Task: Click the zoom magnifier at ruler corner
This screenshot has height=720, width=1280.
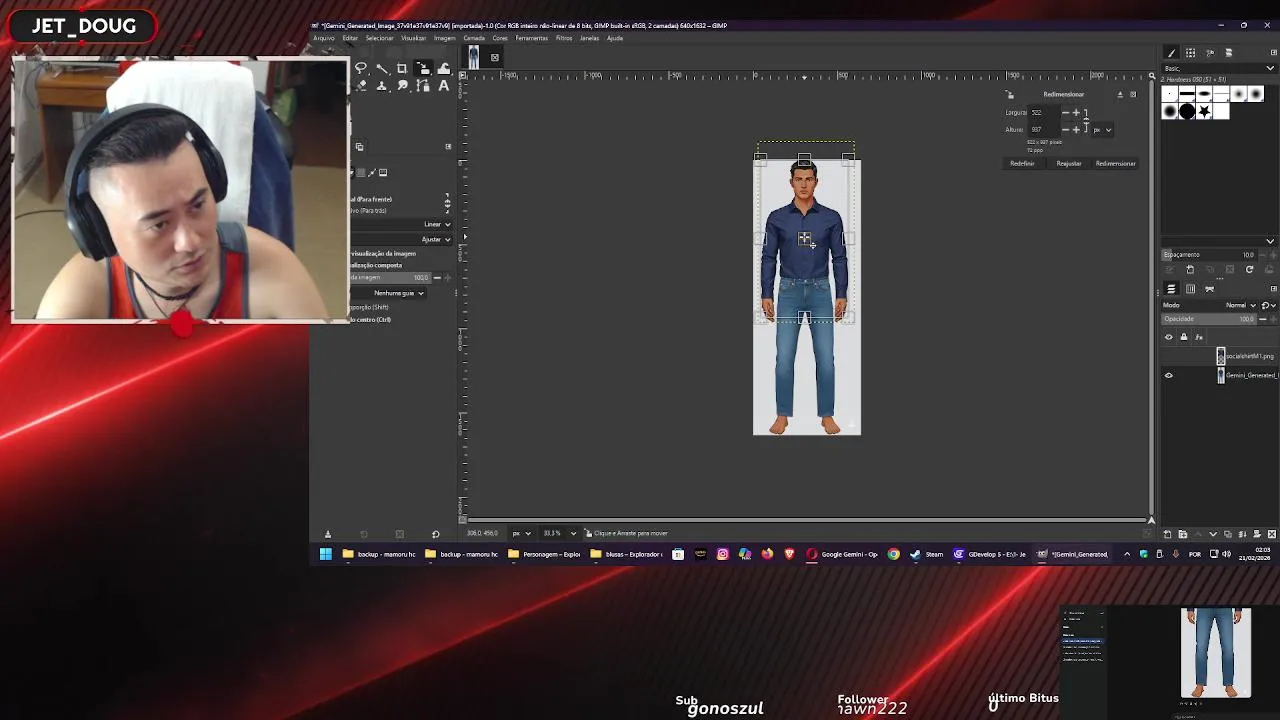Action: [x=1152, y=76]
